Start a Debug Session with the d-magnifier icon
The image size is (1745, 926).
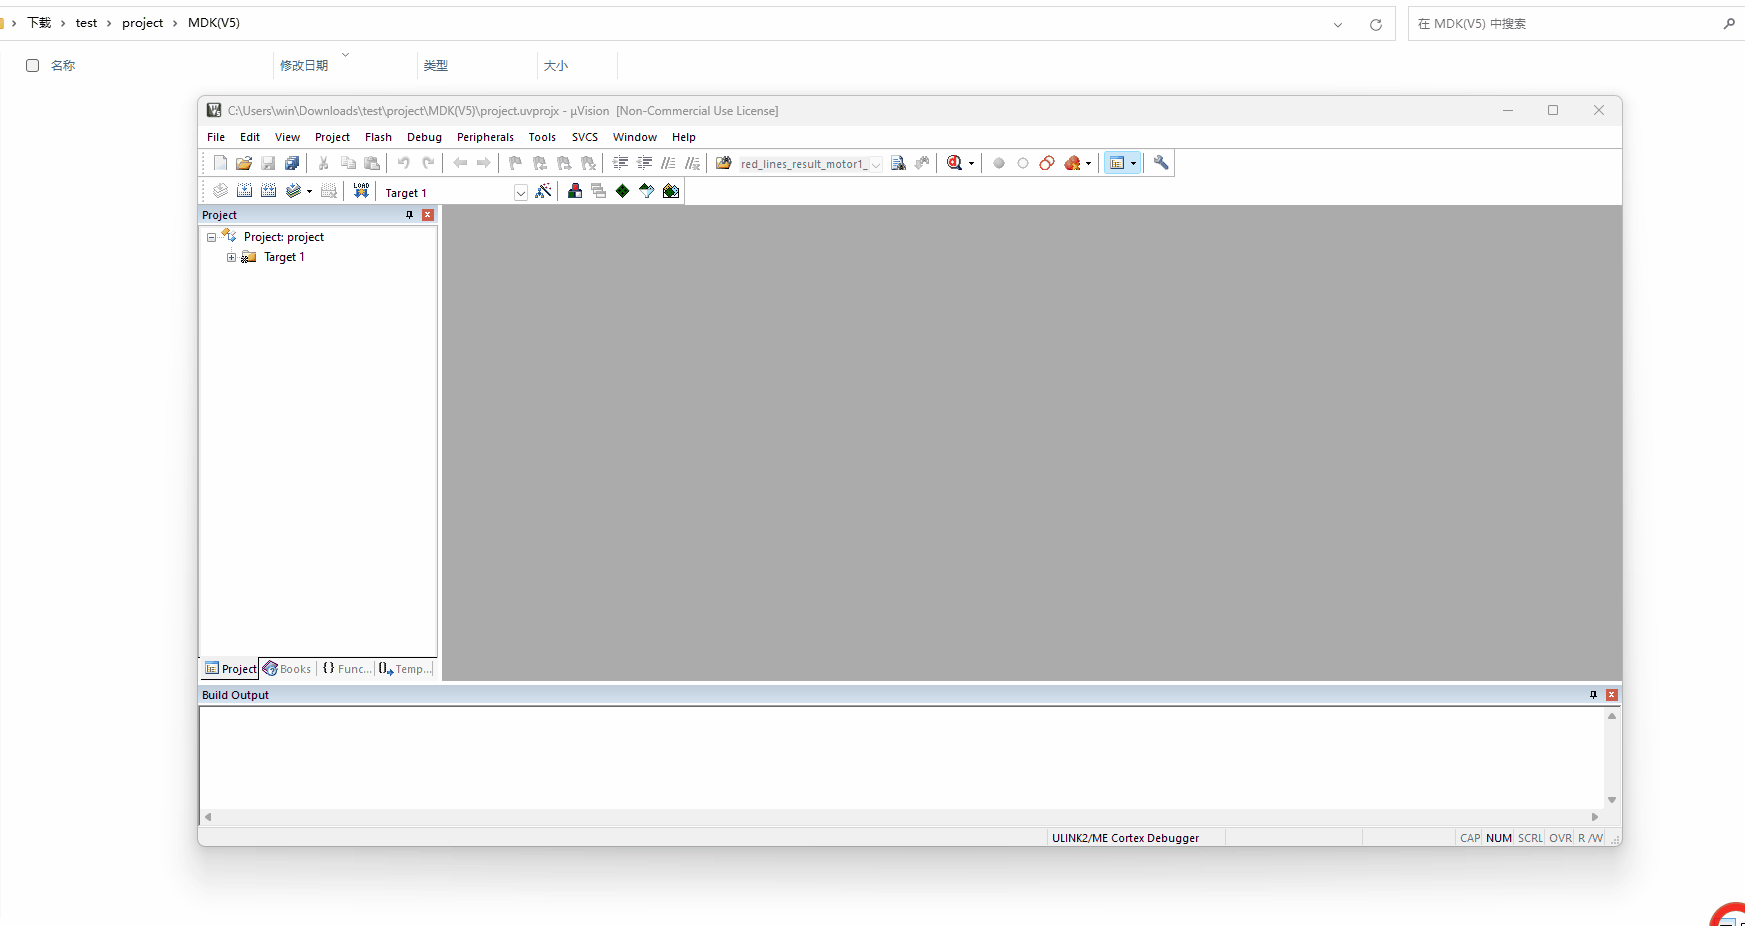tap(956, 162)
